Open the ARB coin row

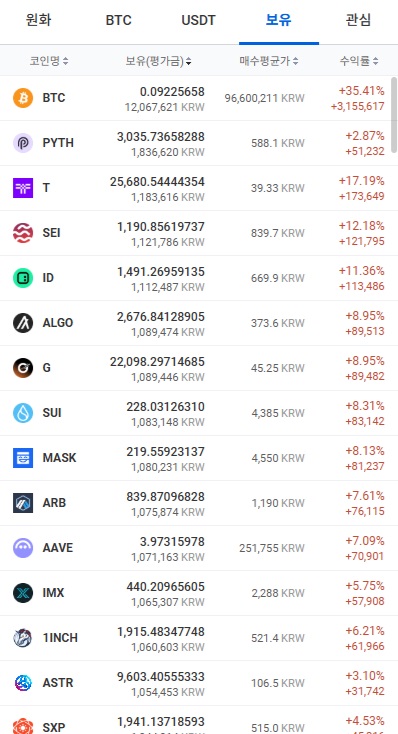(199, 503)
